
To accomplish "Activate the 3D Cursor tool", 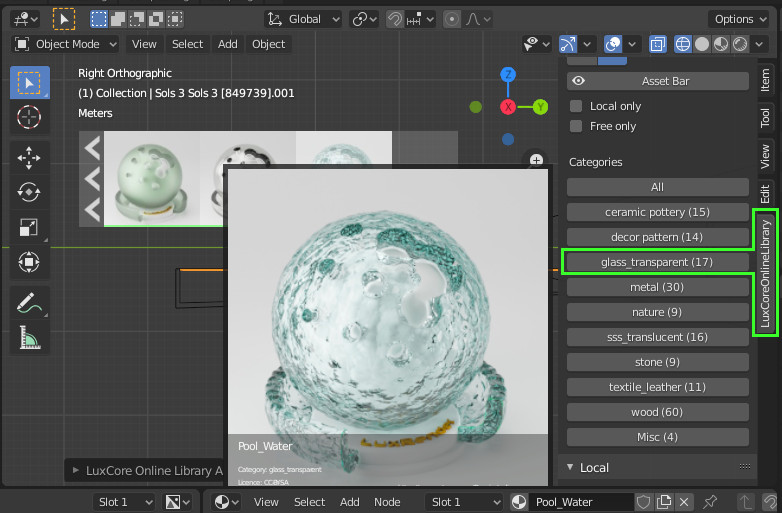I will point(29,117).
